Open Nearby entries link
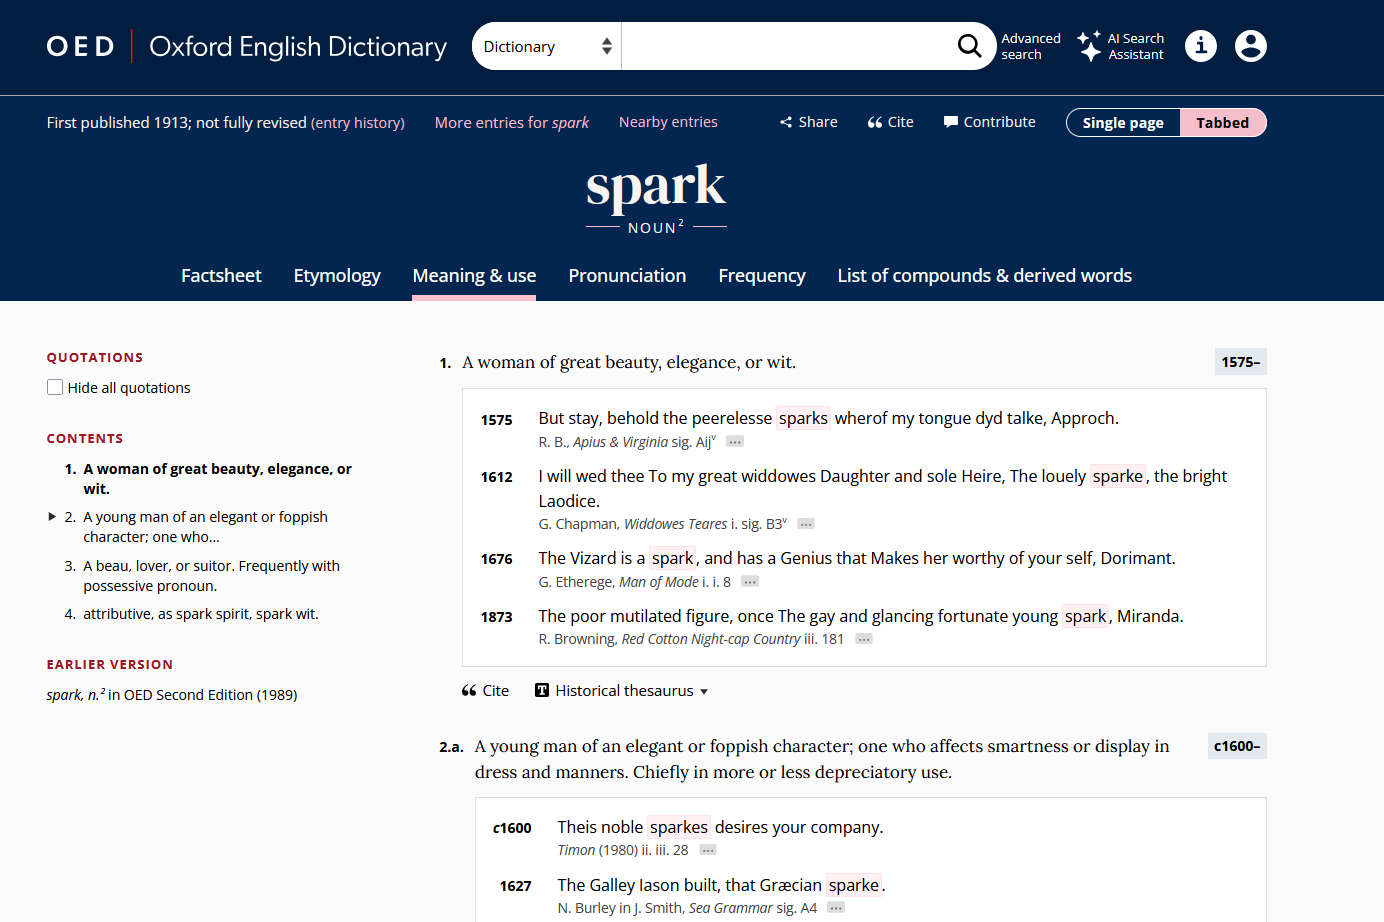The width and height of the screenshot is (1384, 922). [668, 122]
